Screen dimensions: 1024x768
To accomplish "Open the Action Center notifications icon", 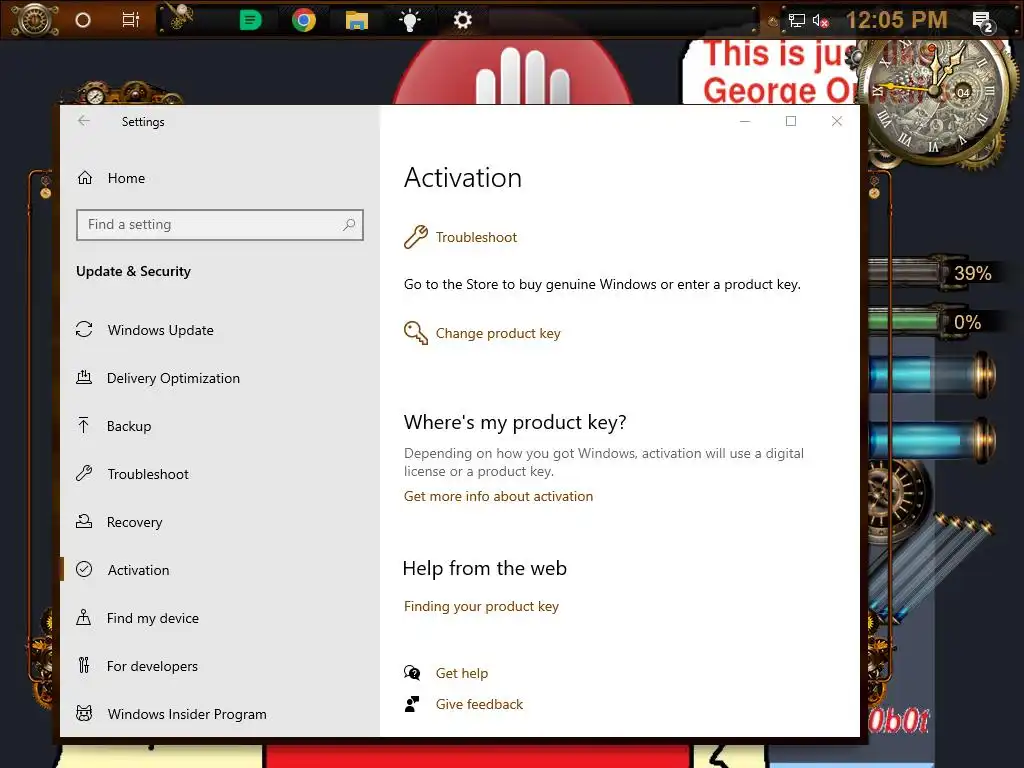I will [x=983, y=22].
